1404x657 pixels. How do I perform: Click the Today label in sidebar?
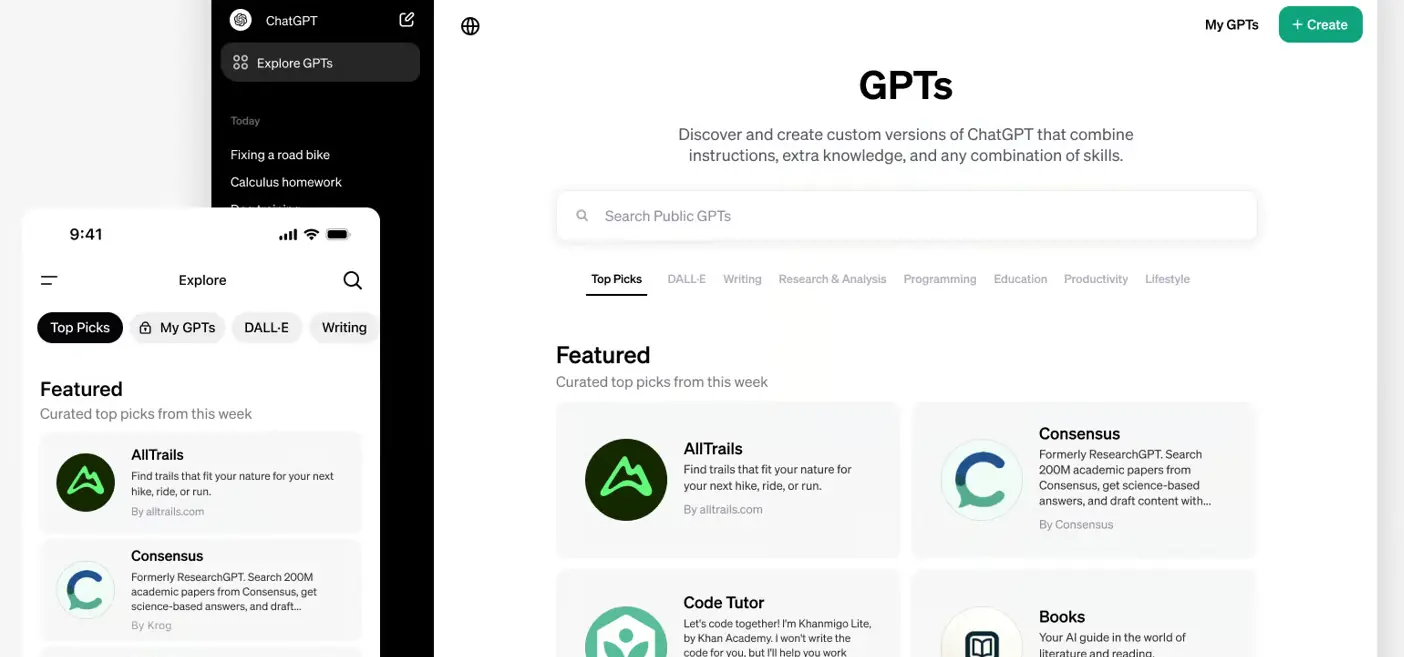[x=245, y=121]
